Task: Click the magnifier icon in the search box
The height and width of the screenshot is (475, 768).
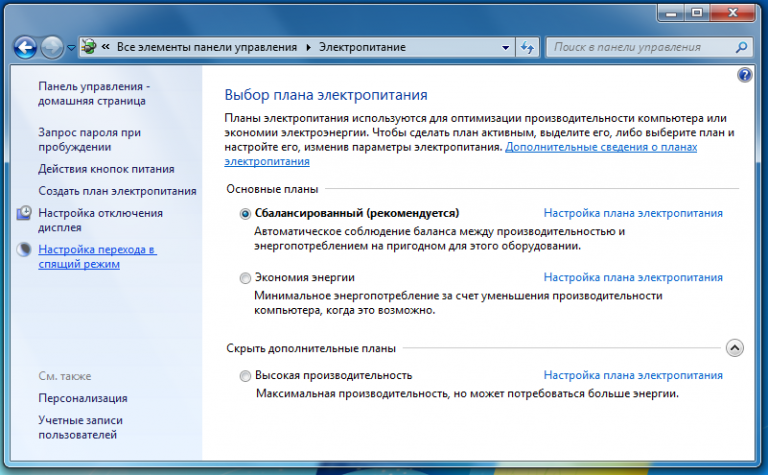Action: (740, 47)
